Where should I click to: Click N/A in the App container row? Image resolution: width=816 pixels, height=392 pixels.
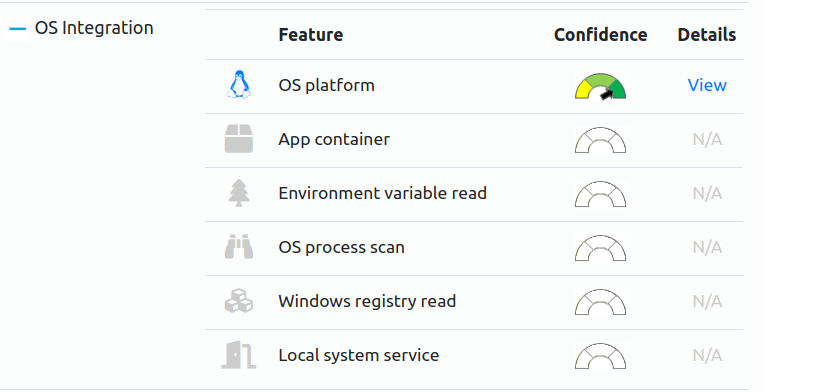[x=707, y=139]
